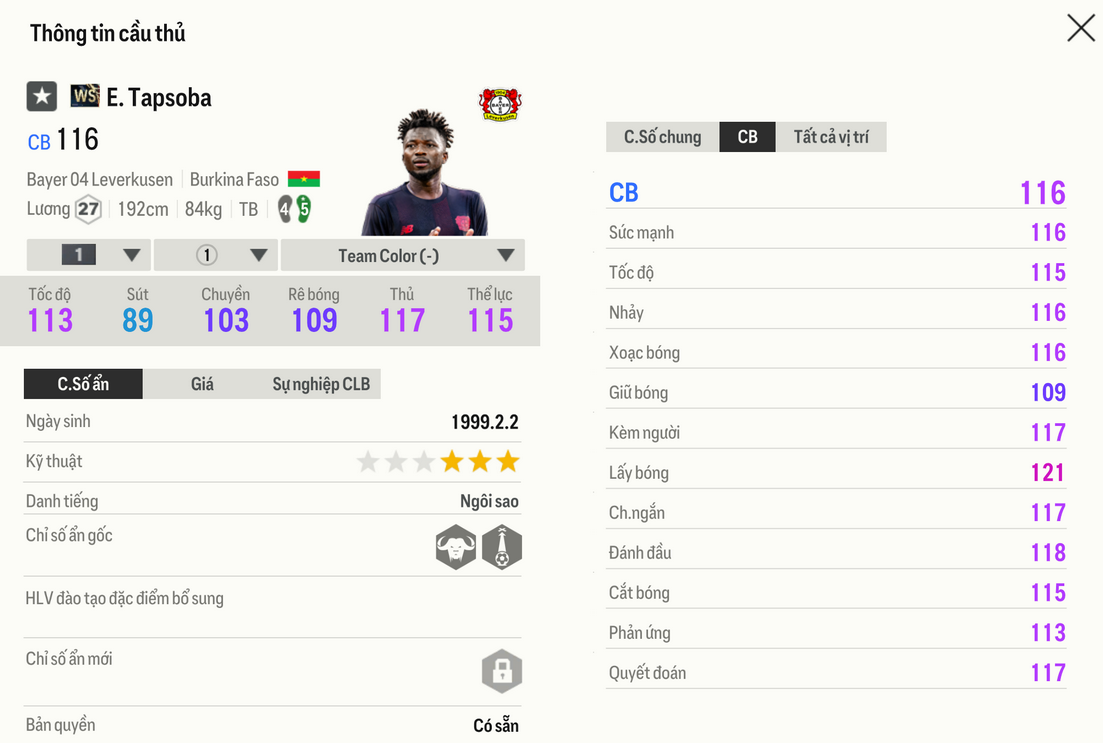Expand the circled 1 dropdown

point(215,255)
